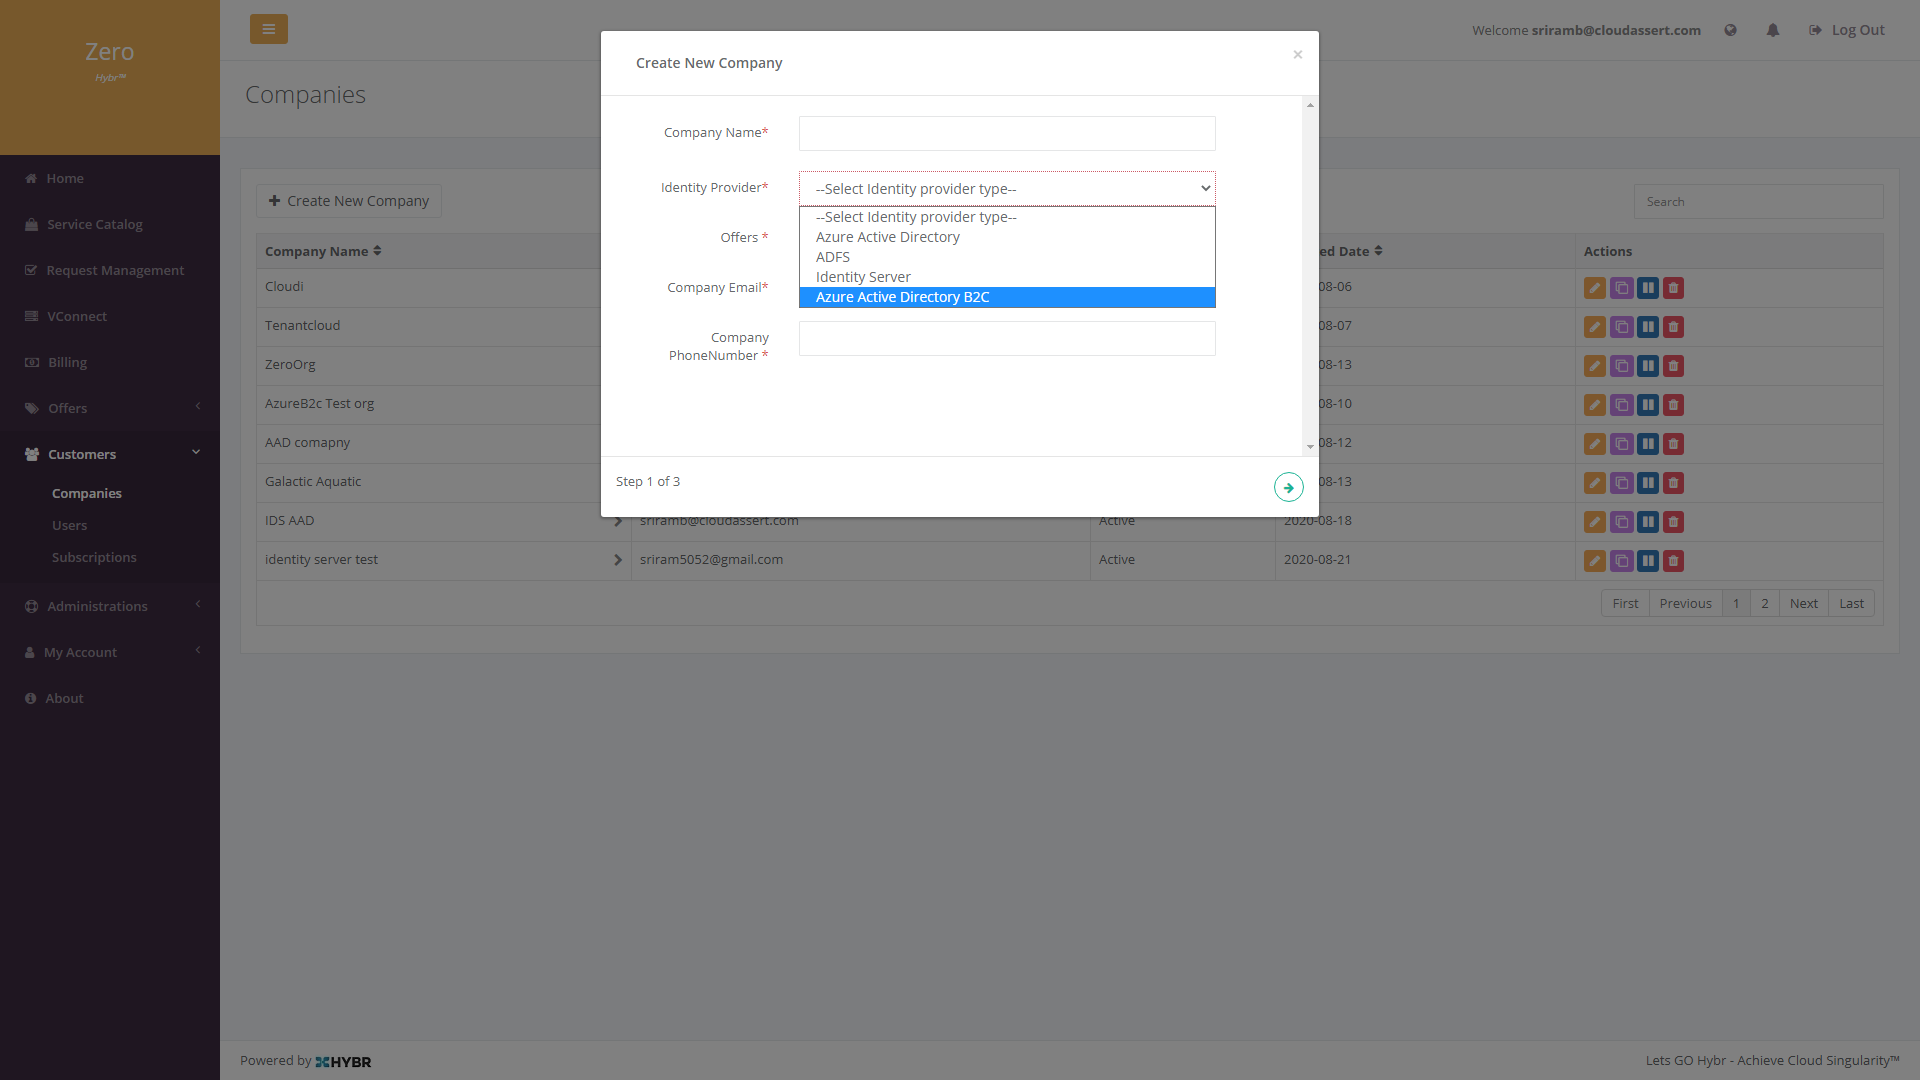Edit the Galactic Aquatic row
1920x1080 pixels.
point(1595,483)
